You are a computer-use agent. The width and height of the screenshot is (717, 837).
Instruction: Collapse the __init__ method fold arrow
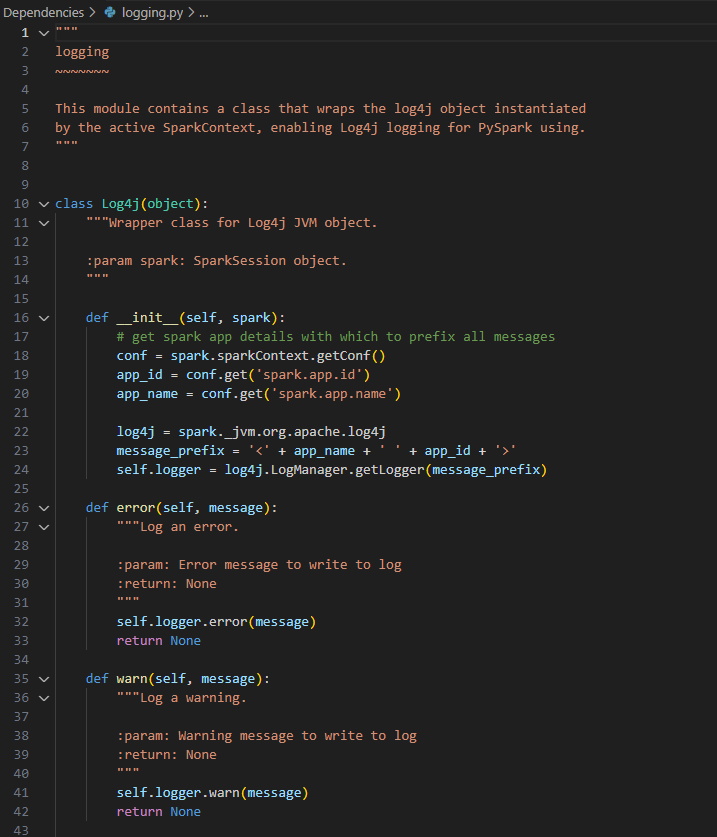43,317
